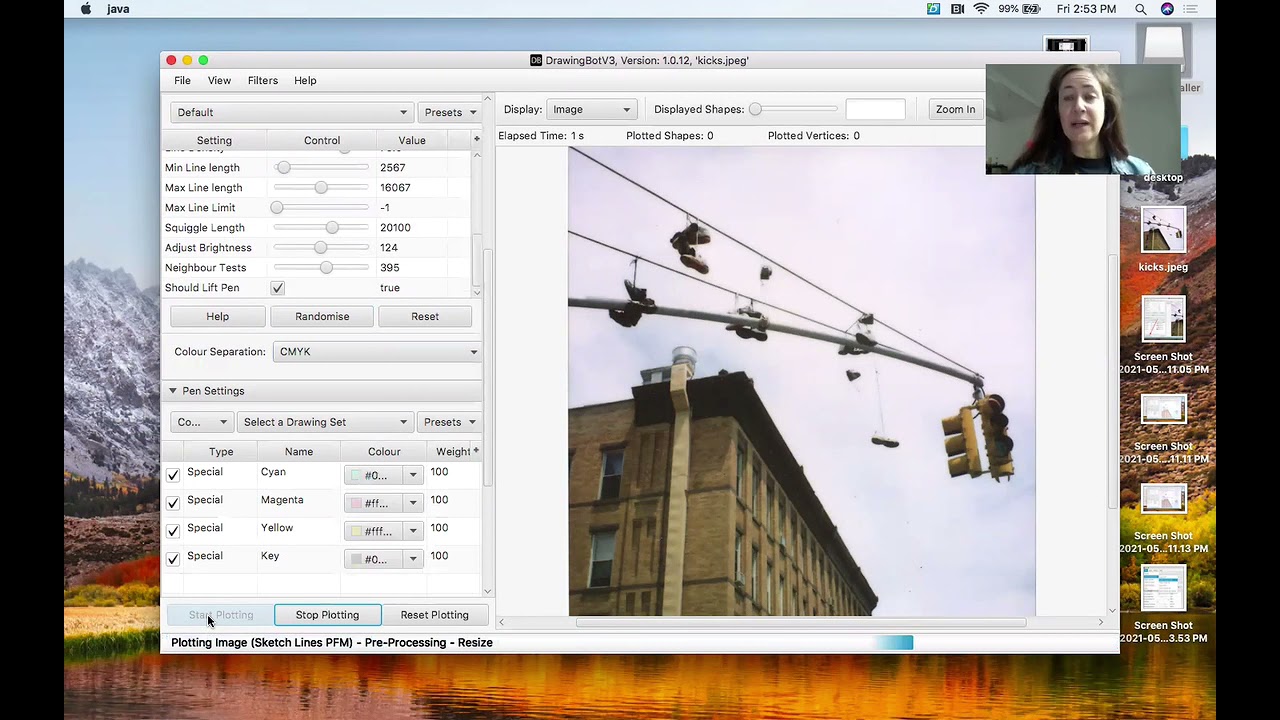Open the Pen Settings Presets dropdown
This screenshot has width=1280, height=720.
[x=450, y=422]
